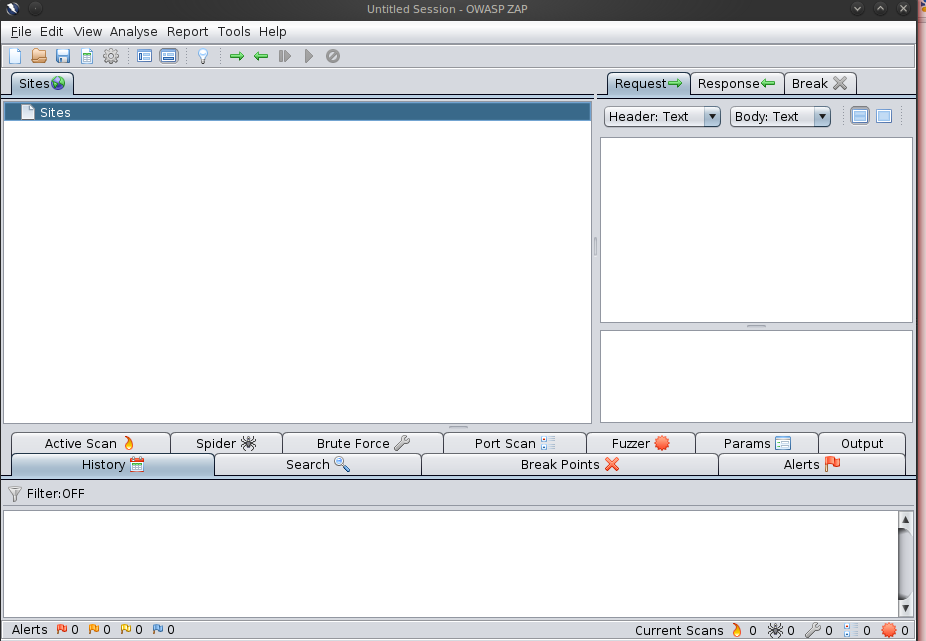Switch to the Break tab

tap(820, 83)
